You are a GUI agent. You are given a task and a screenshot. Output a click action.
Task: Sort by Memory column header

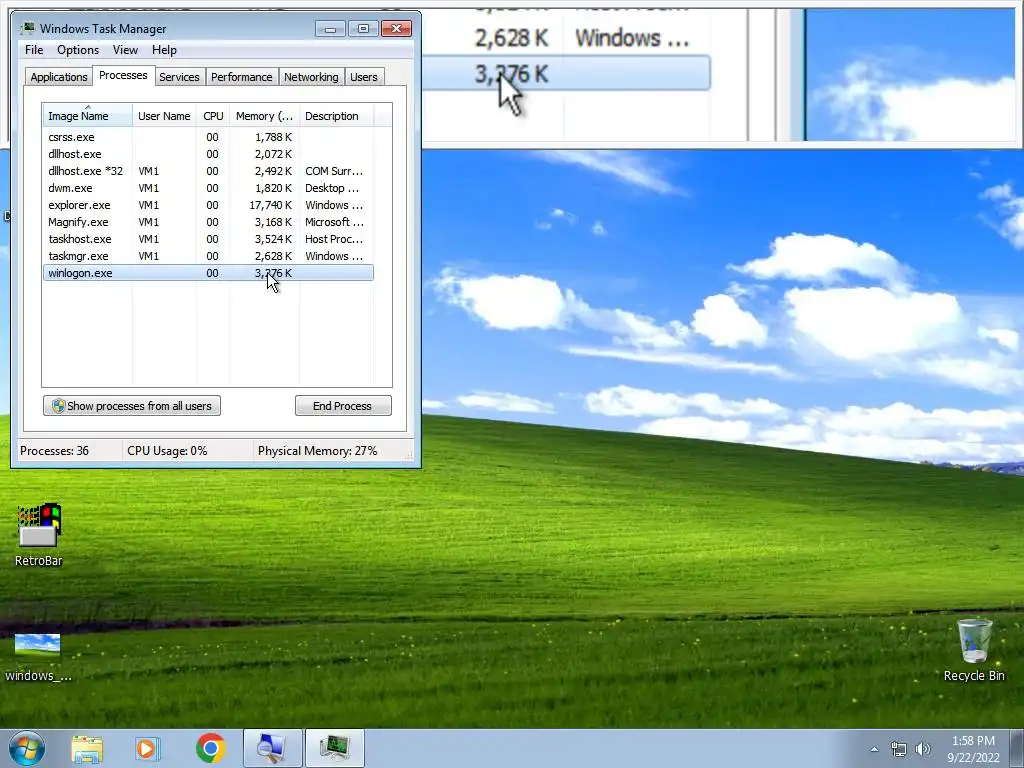pyautogui.click(x=264, y=116)
